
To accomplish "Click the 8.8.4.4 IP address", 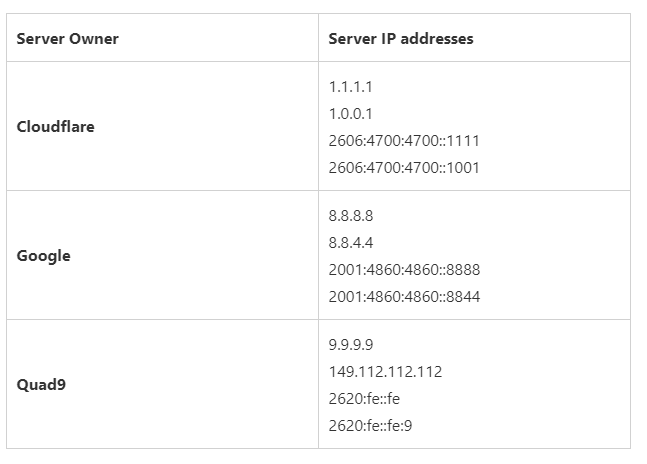I will click(x=351, y=243).
